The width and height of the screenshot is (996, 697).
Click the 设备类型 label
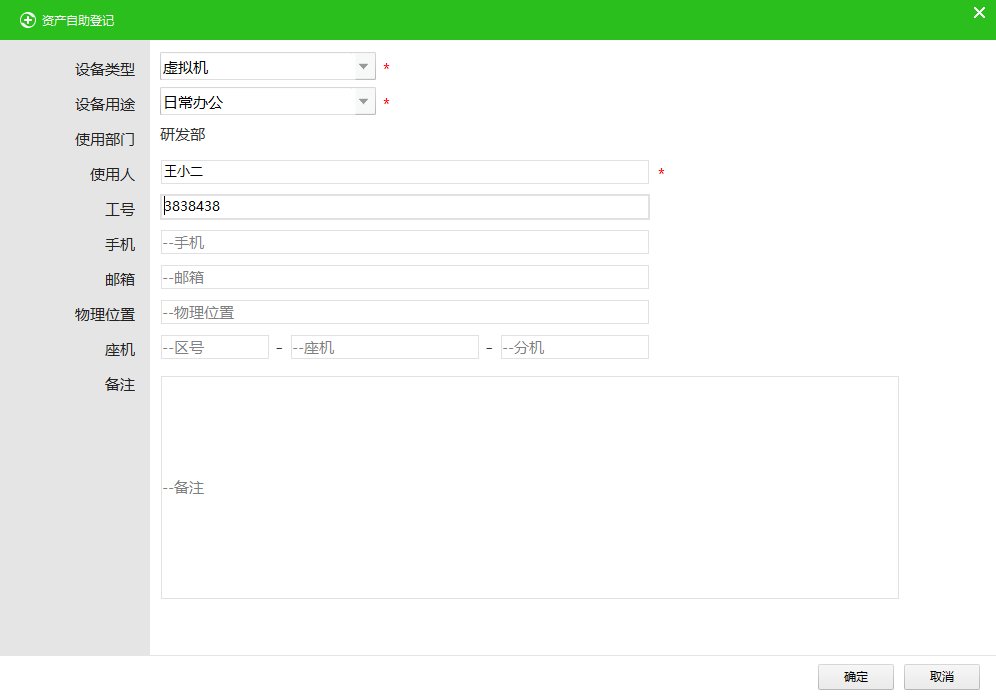point(105,69)
